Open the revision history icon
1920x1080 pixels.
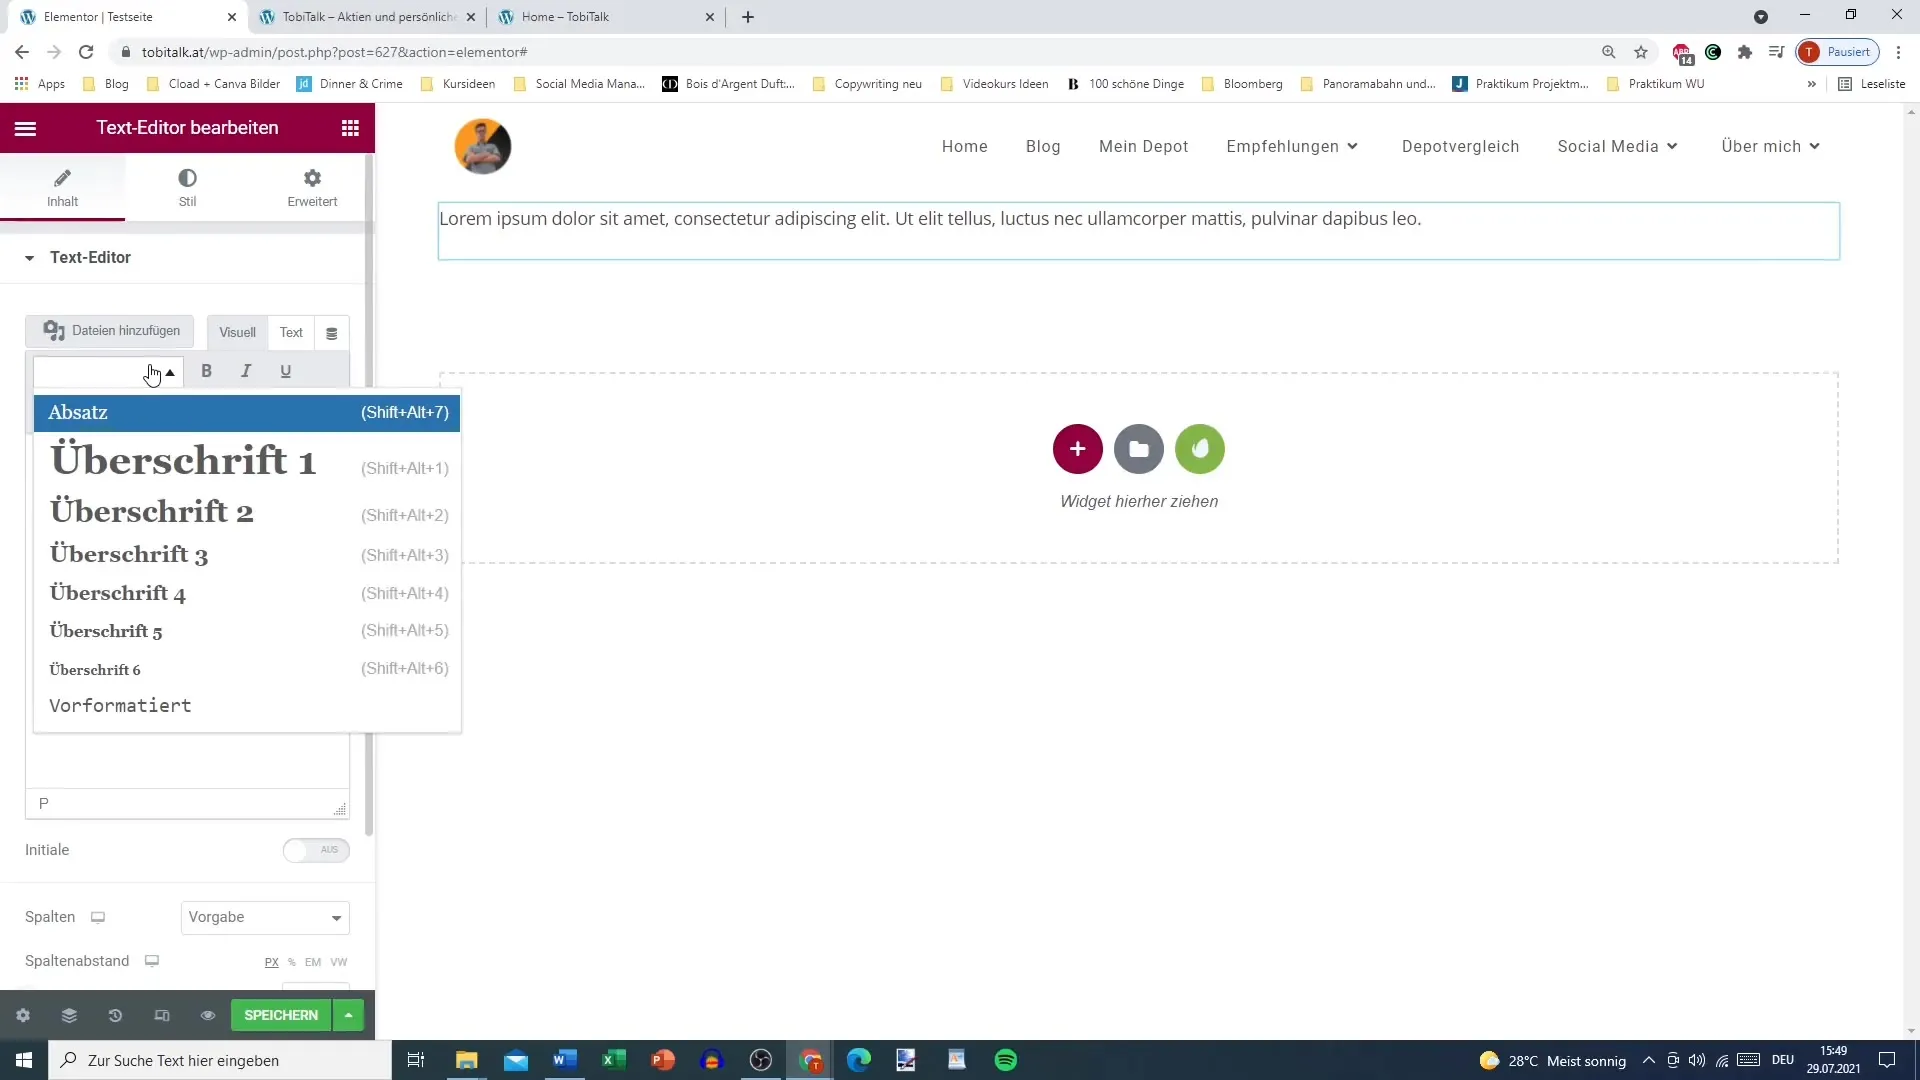115,1015
